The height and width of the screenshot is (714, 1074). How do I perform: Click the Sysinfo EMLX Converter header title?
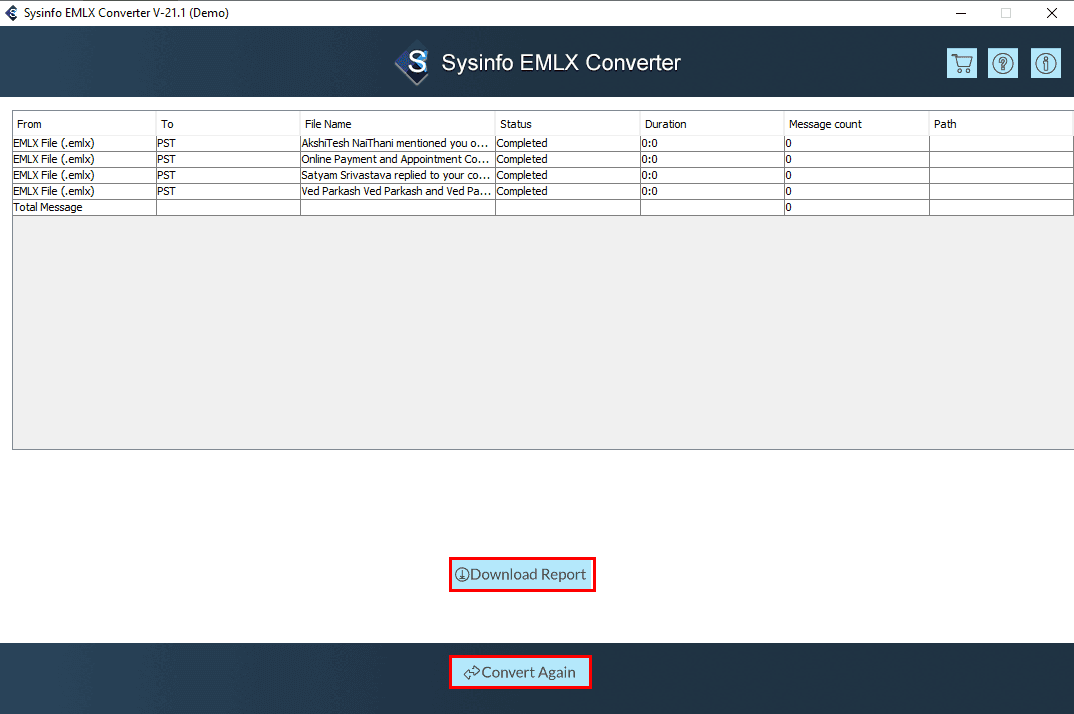(561, 62)
